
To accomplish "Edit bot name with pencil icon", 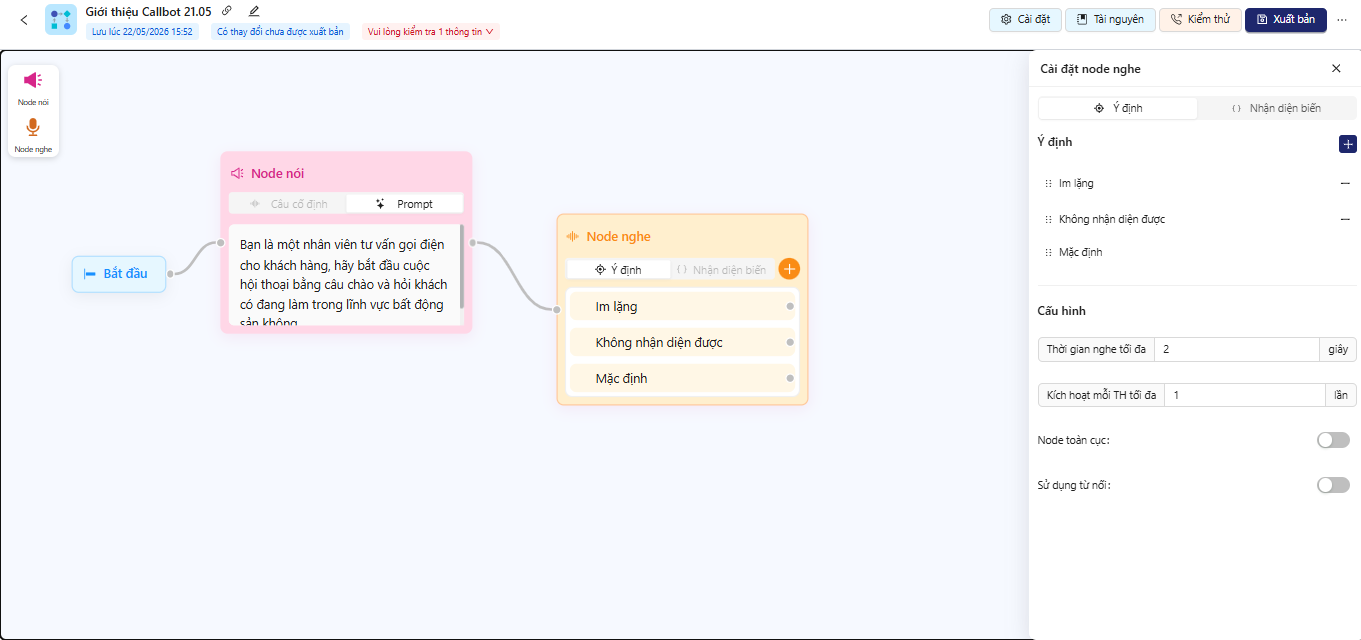I will [254, 11].
